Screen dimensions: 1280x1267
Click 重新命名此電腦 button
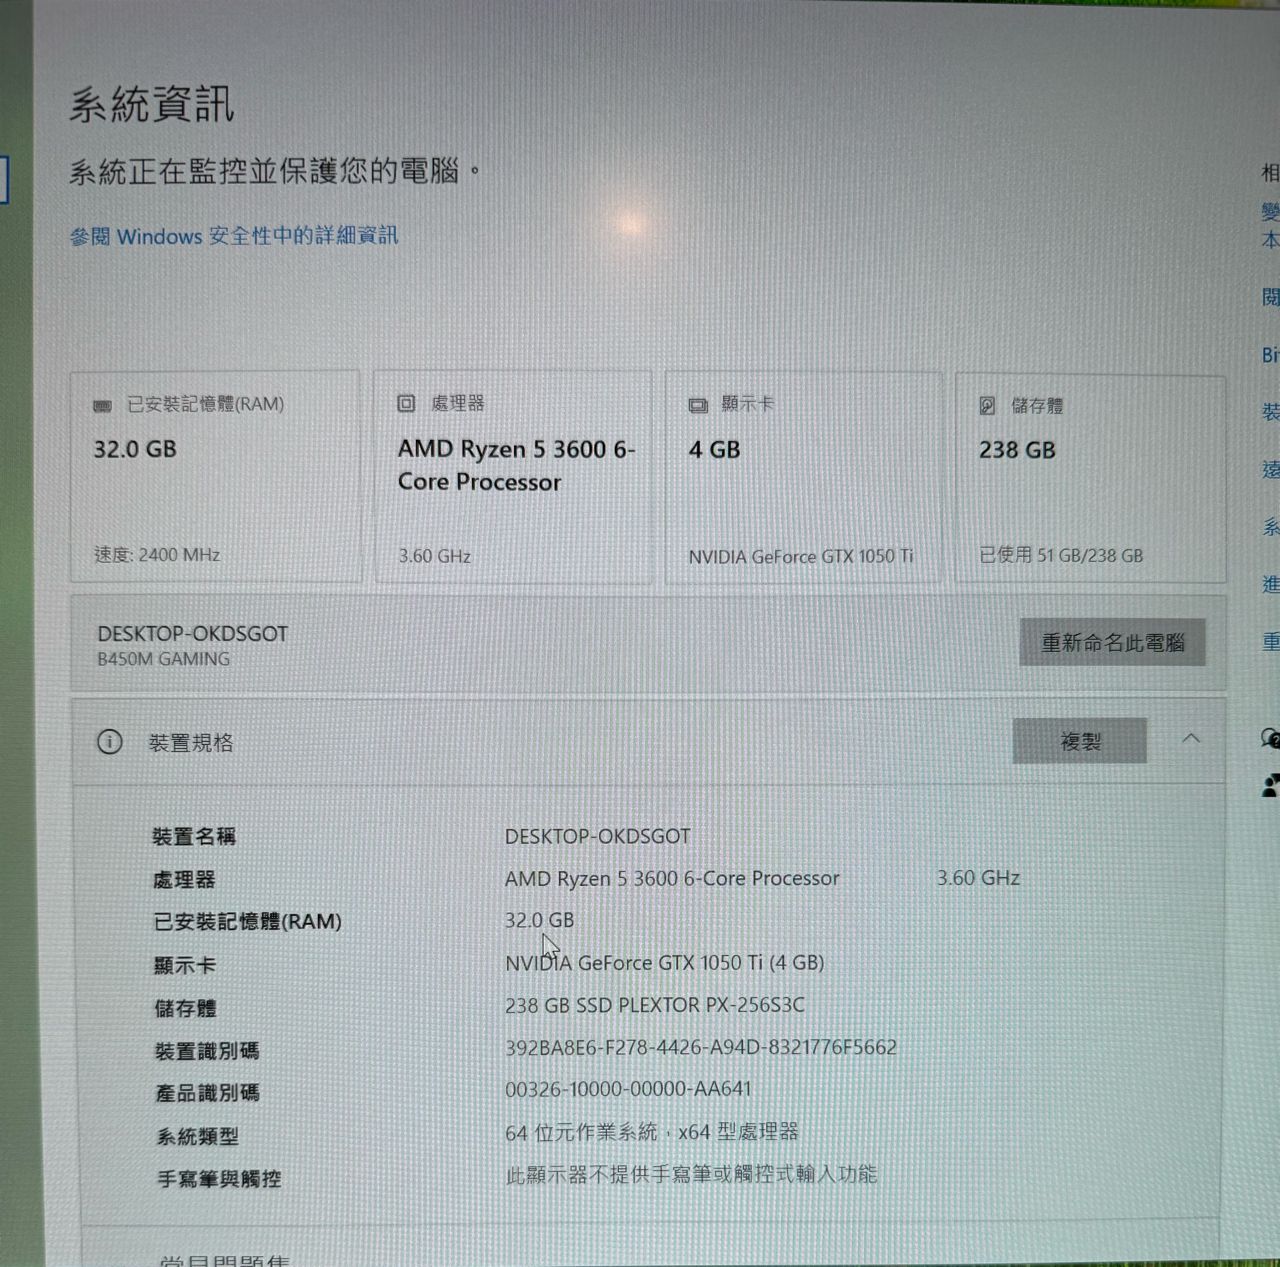click(x=1112, y=643)
